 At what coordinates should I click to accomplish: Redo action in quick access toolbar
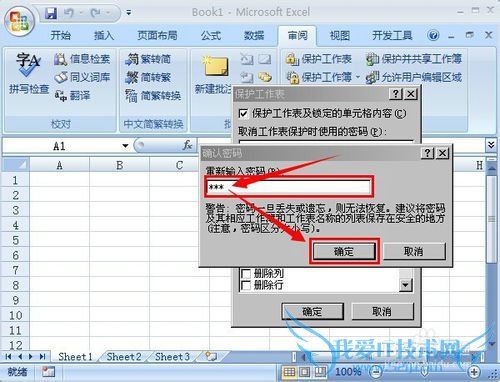(x=96, y=13)
